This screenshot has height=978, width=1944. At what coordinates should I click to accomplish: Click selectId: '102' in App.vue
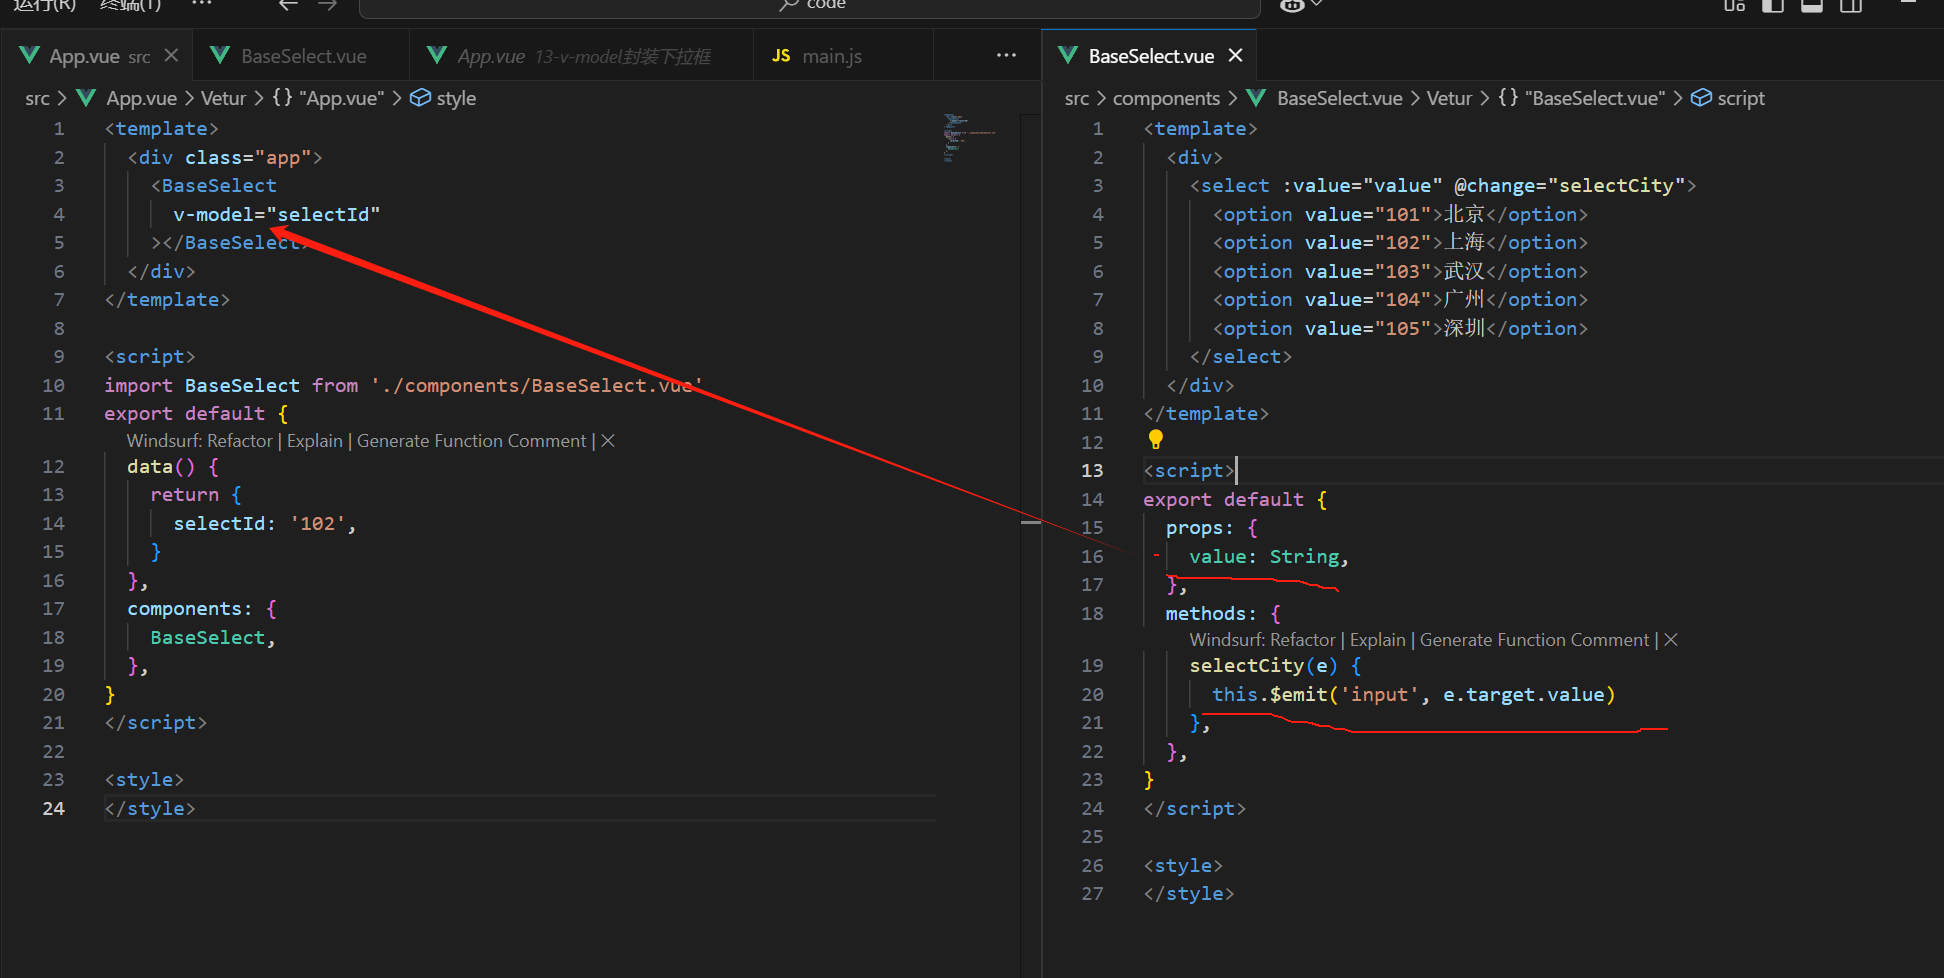pyautogui.click(x=265, y=523)
